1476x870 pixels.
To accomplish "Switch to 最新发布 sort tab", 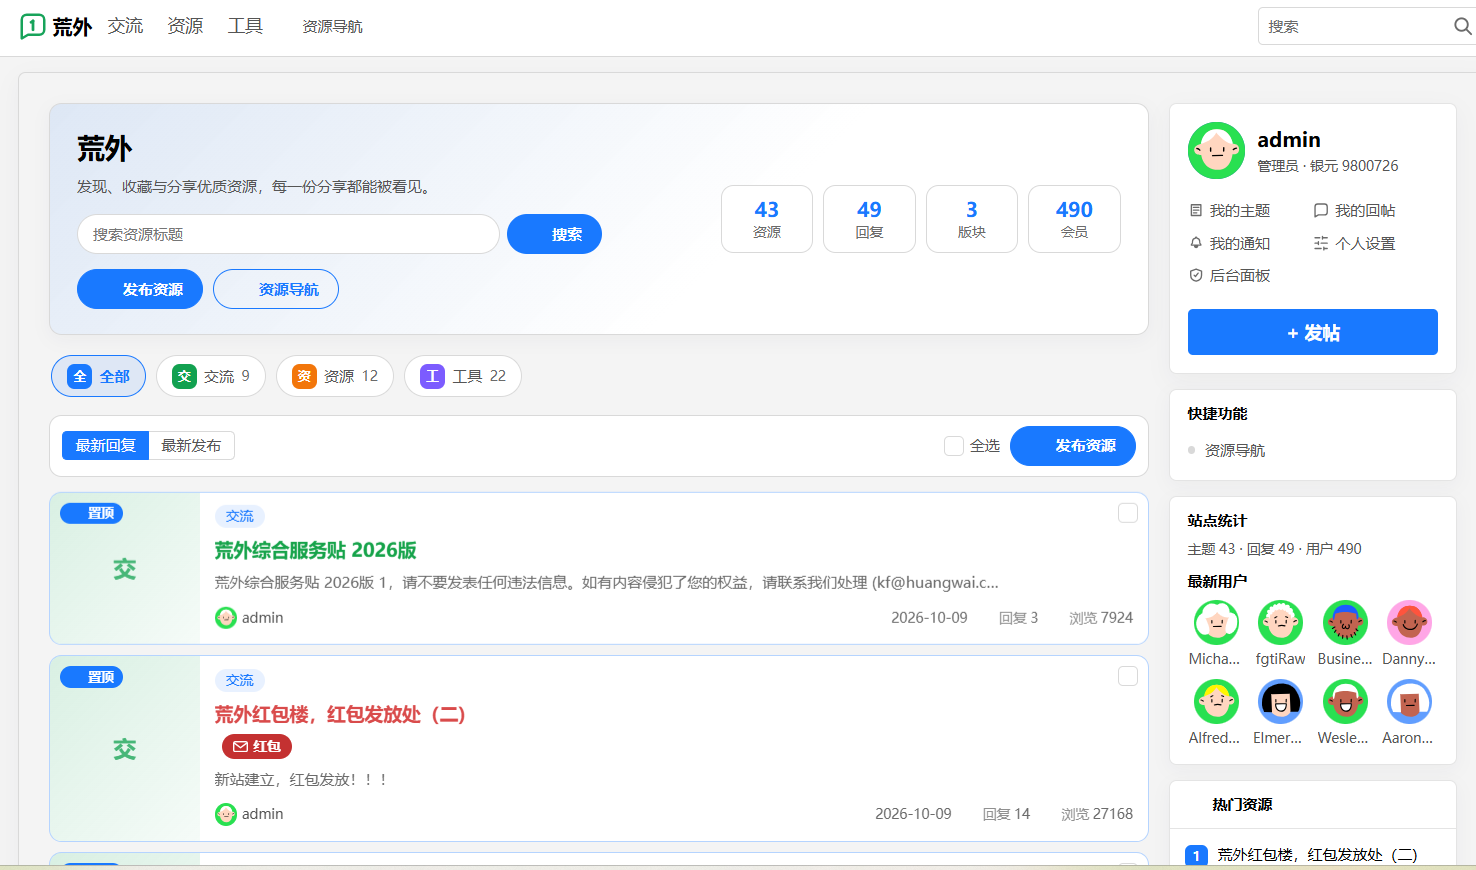I will 191,446.
